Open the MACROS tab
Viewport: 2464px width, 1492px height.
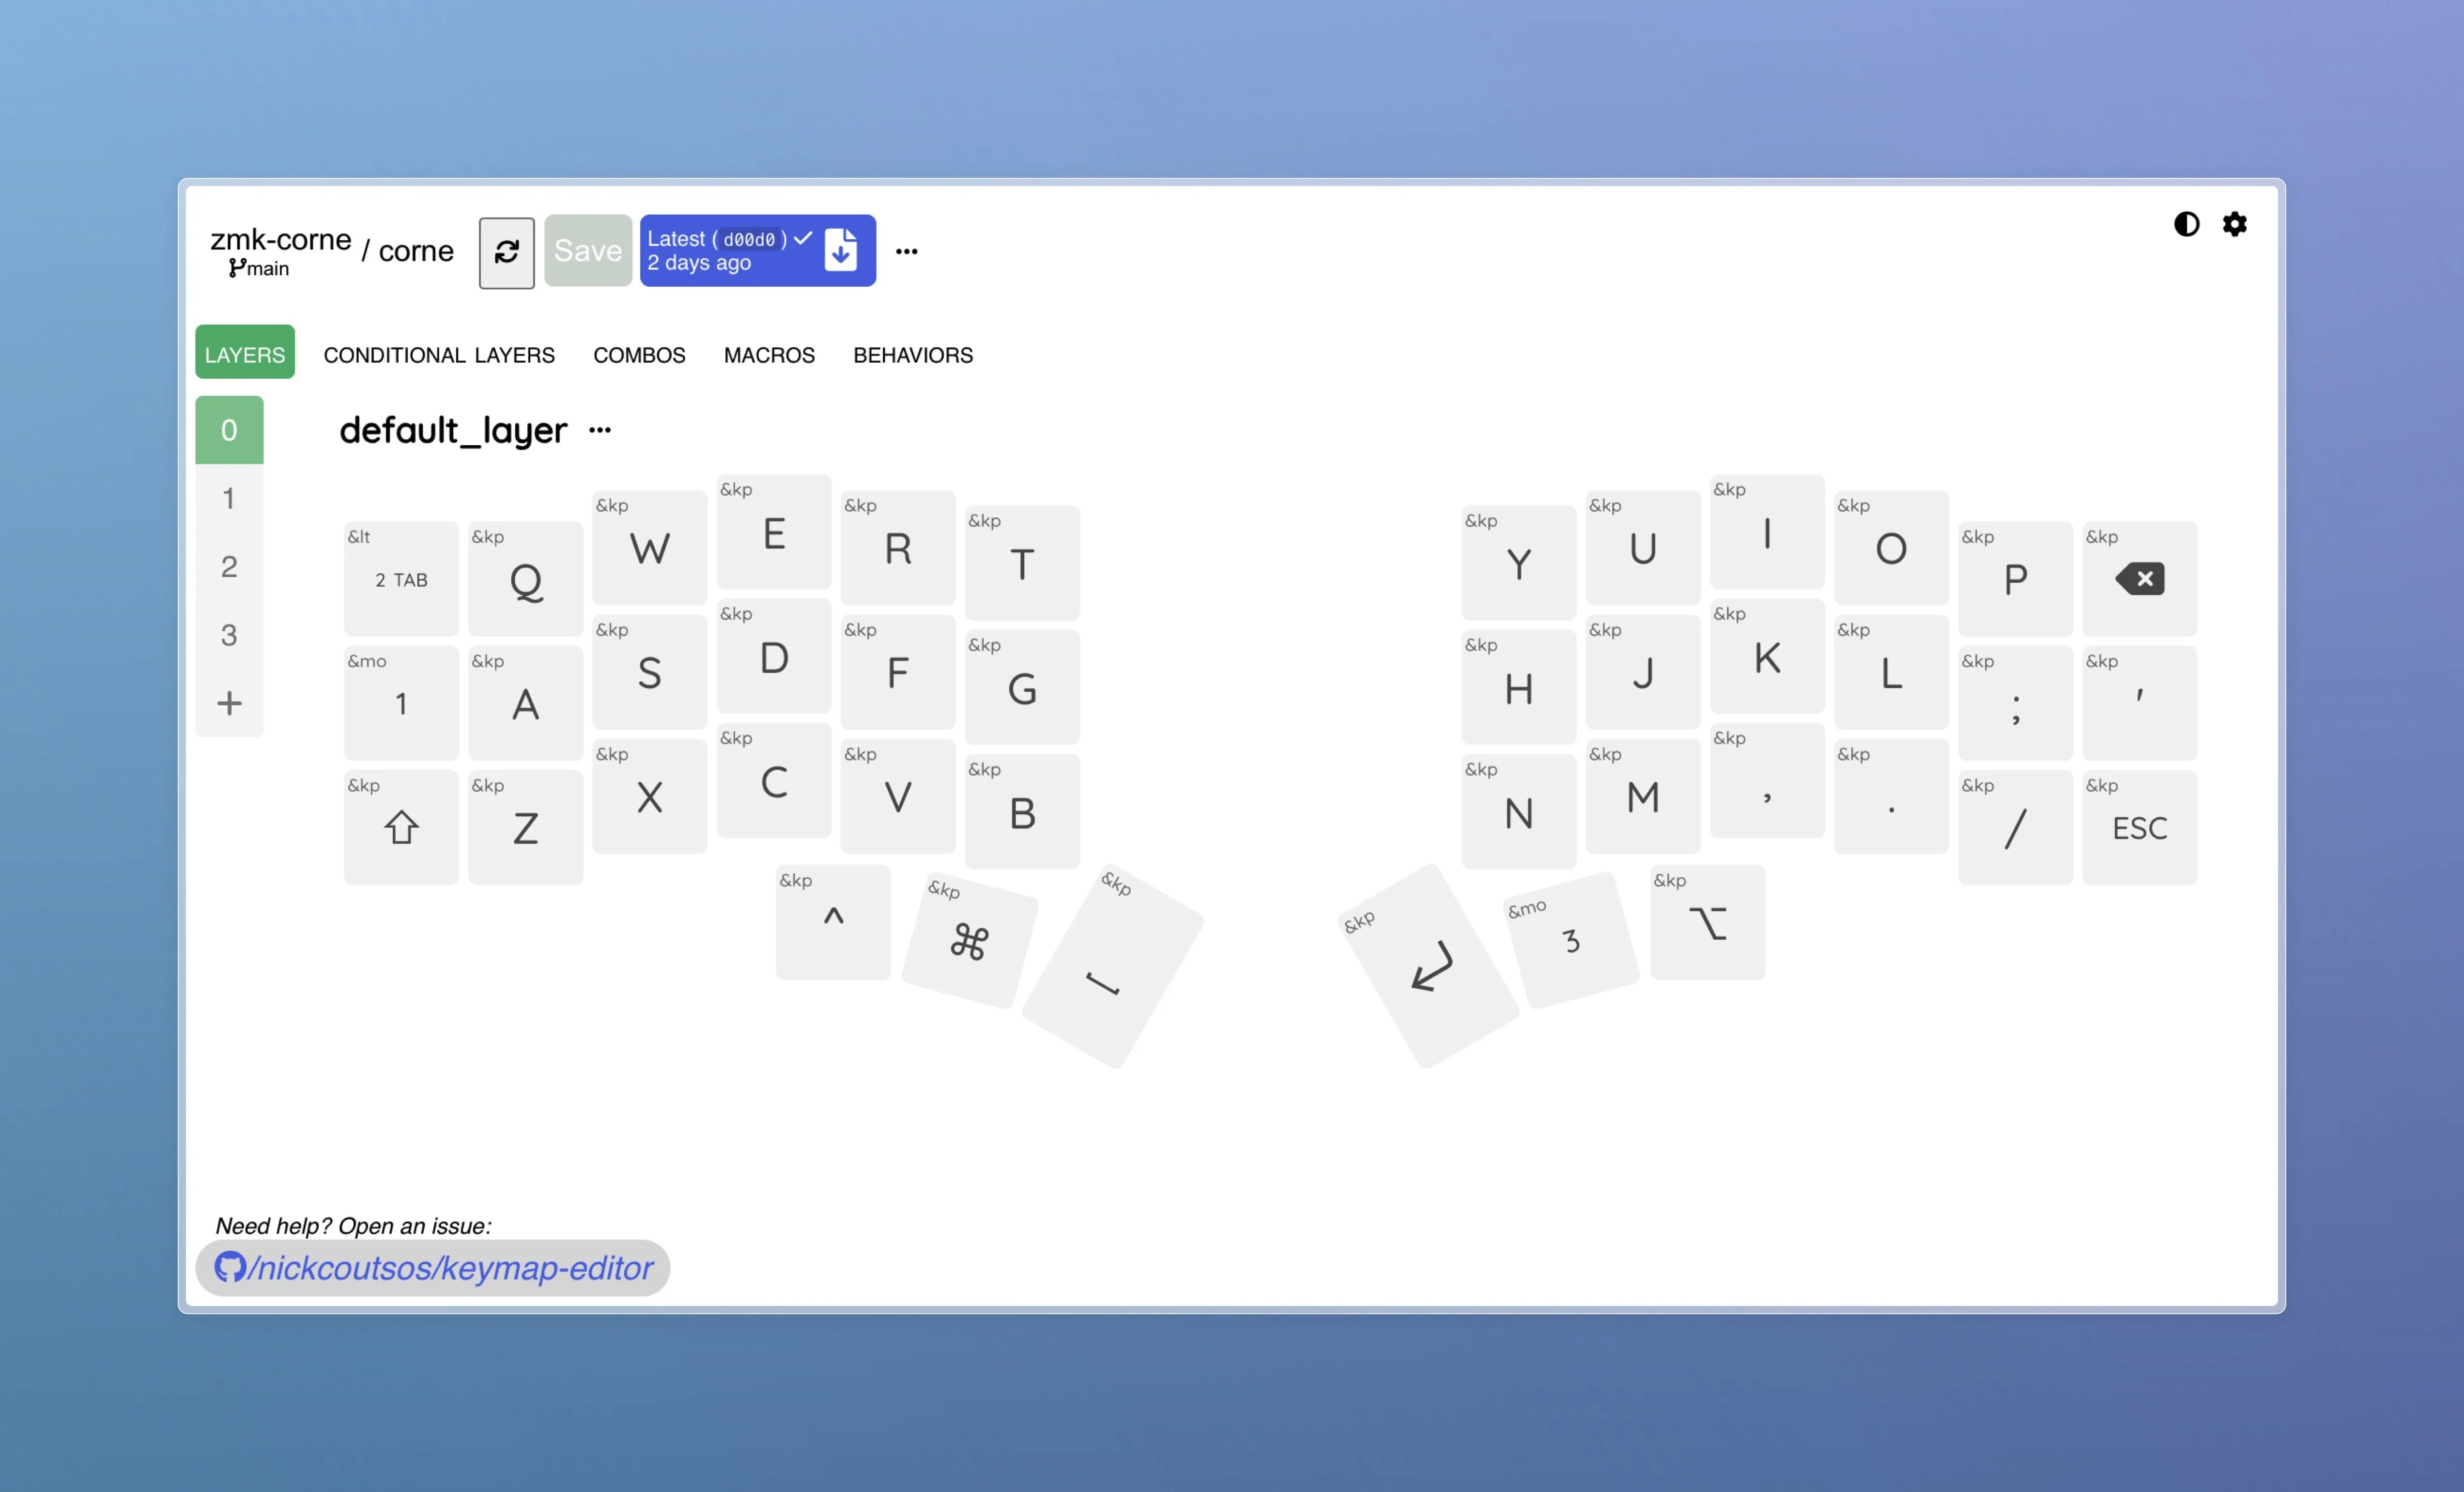[769, 355]
